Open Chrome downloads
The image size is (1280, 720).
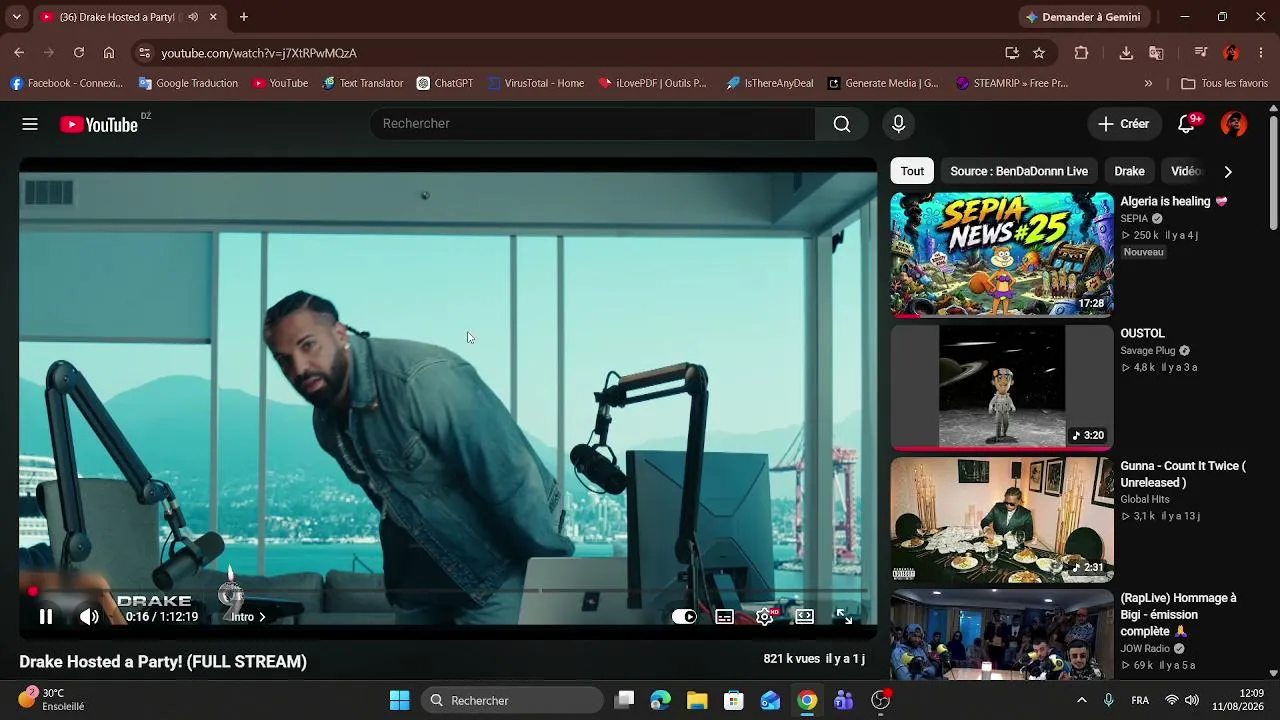pyautogui.click(x=1126, y=53)
